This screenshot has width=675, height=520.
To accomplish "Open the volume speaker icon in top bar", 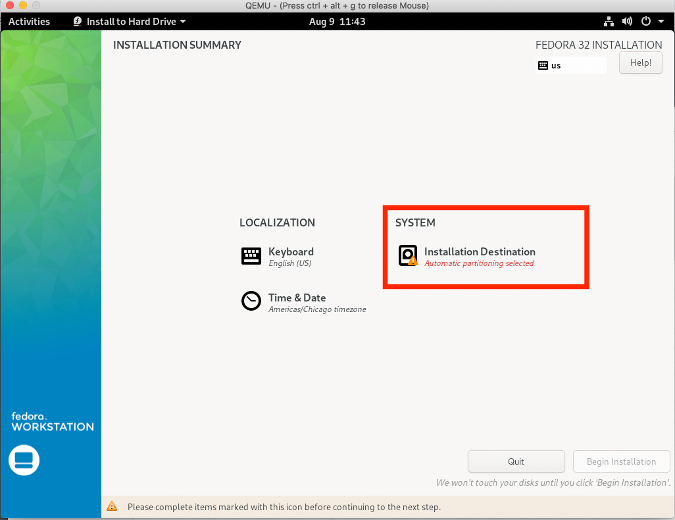I will pos(627,21).
